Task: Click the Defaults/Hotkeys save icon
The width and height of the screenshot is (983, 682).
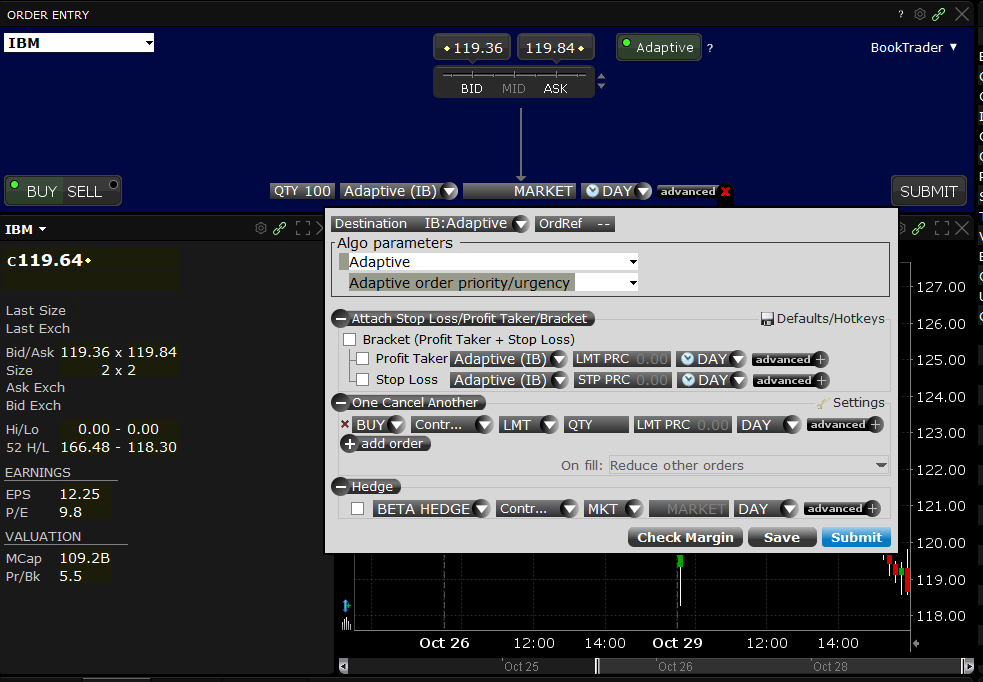Action: (x=767, y=319)
